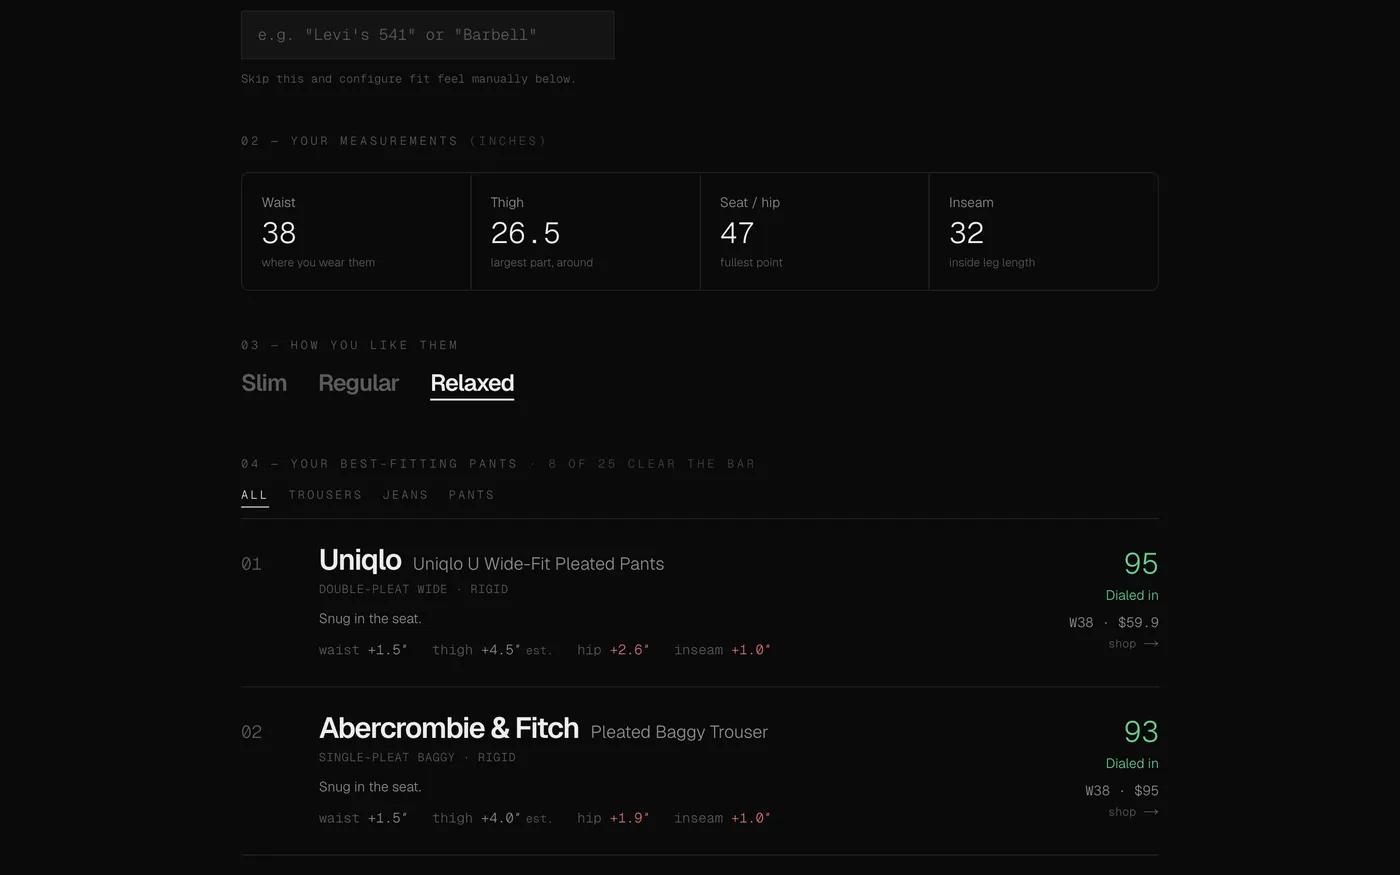Click Abercrombie hip +1.9" measurement

point(613,818)
